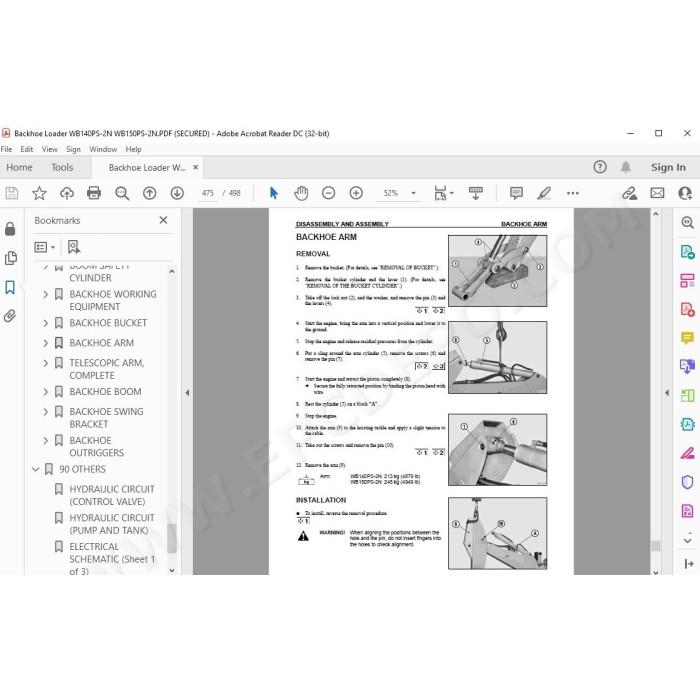Expand TELESCOPIC ARM, COMPLETE bookmark

click(46, 363)
